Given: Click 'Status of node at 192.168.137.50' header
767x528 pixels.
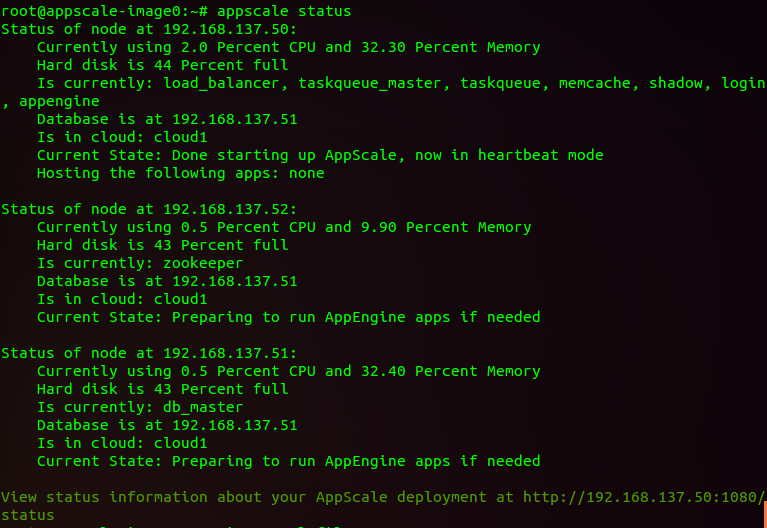Looking at the screenshot, I should click(x=149, y=29).
